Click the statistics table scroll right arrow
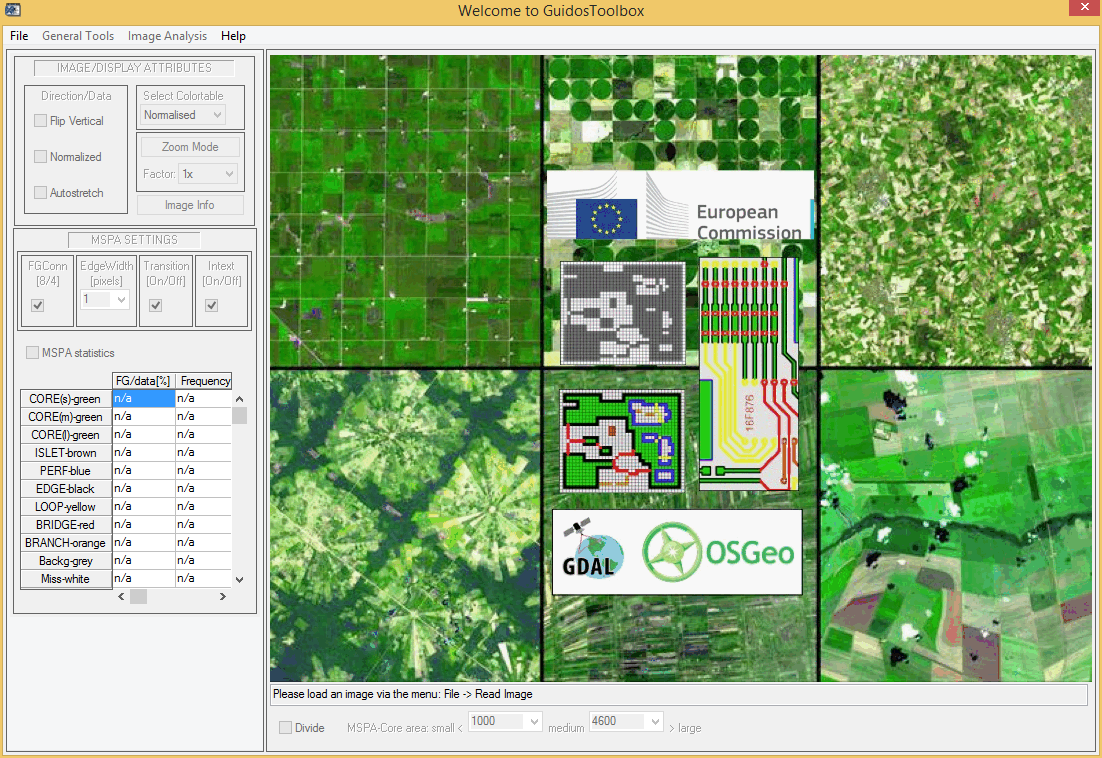 coord(223,596)
